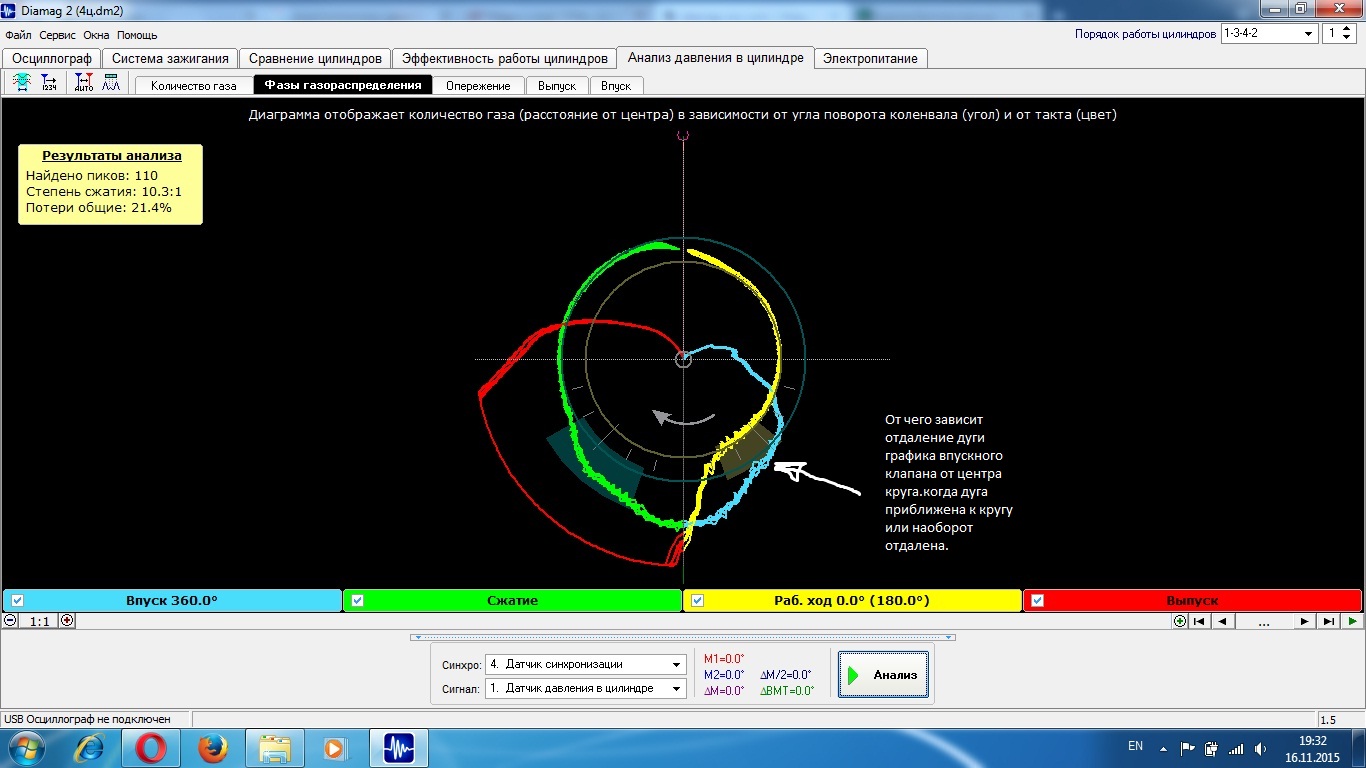Viewport: 1366px width, 768px height.
Task: Click the Степень сжатия: 10.3:1 line
Action: [104, 191]
